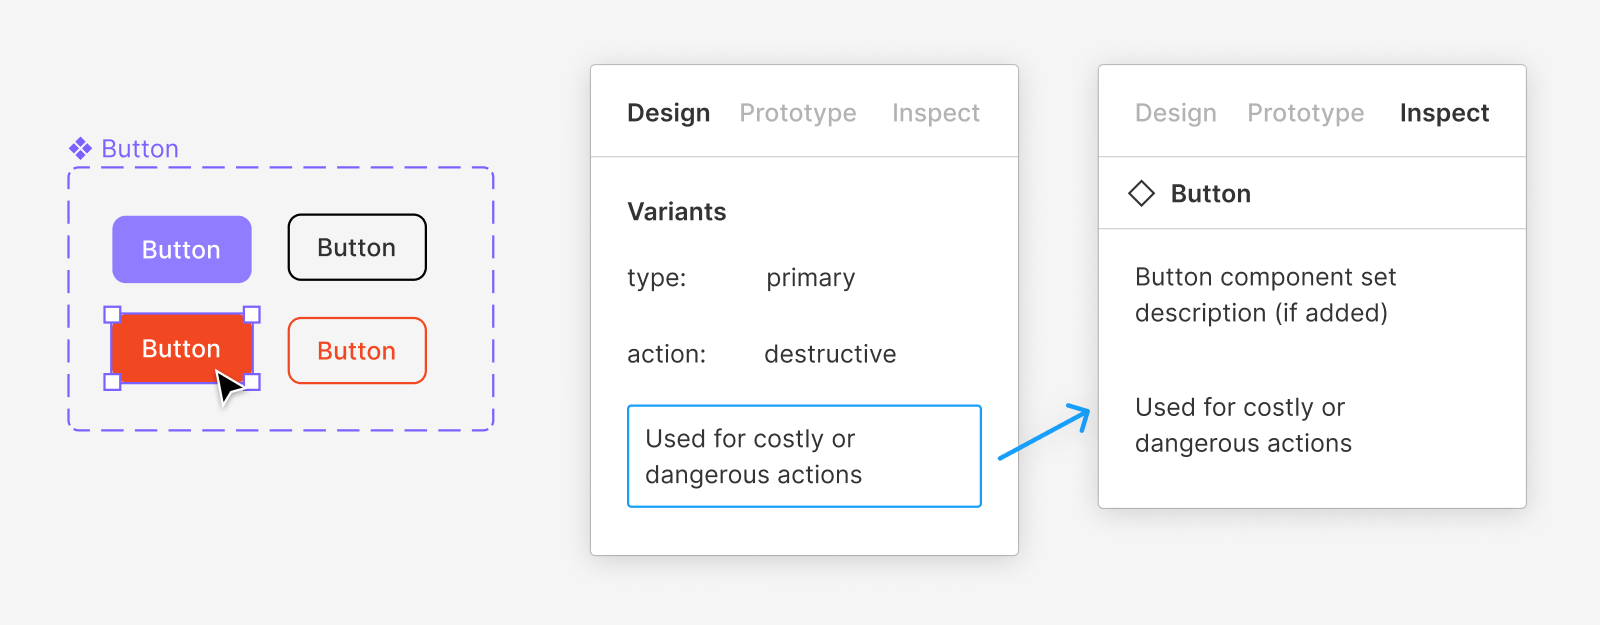Viewport: 1600px width, 625px height.
Task: Switch to Prototype tab in the Variants panel
Action: [798, 113]
